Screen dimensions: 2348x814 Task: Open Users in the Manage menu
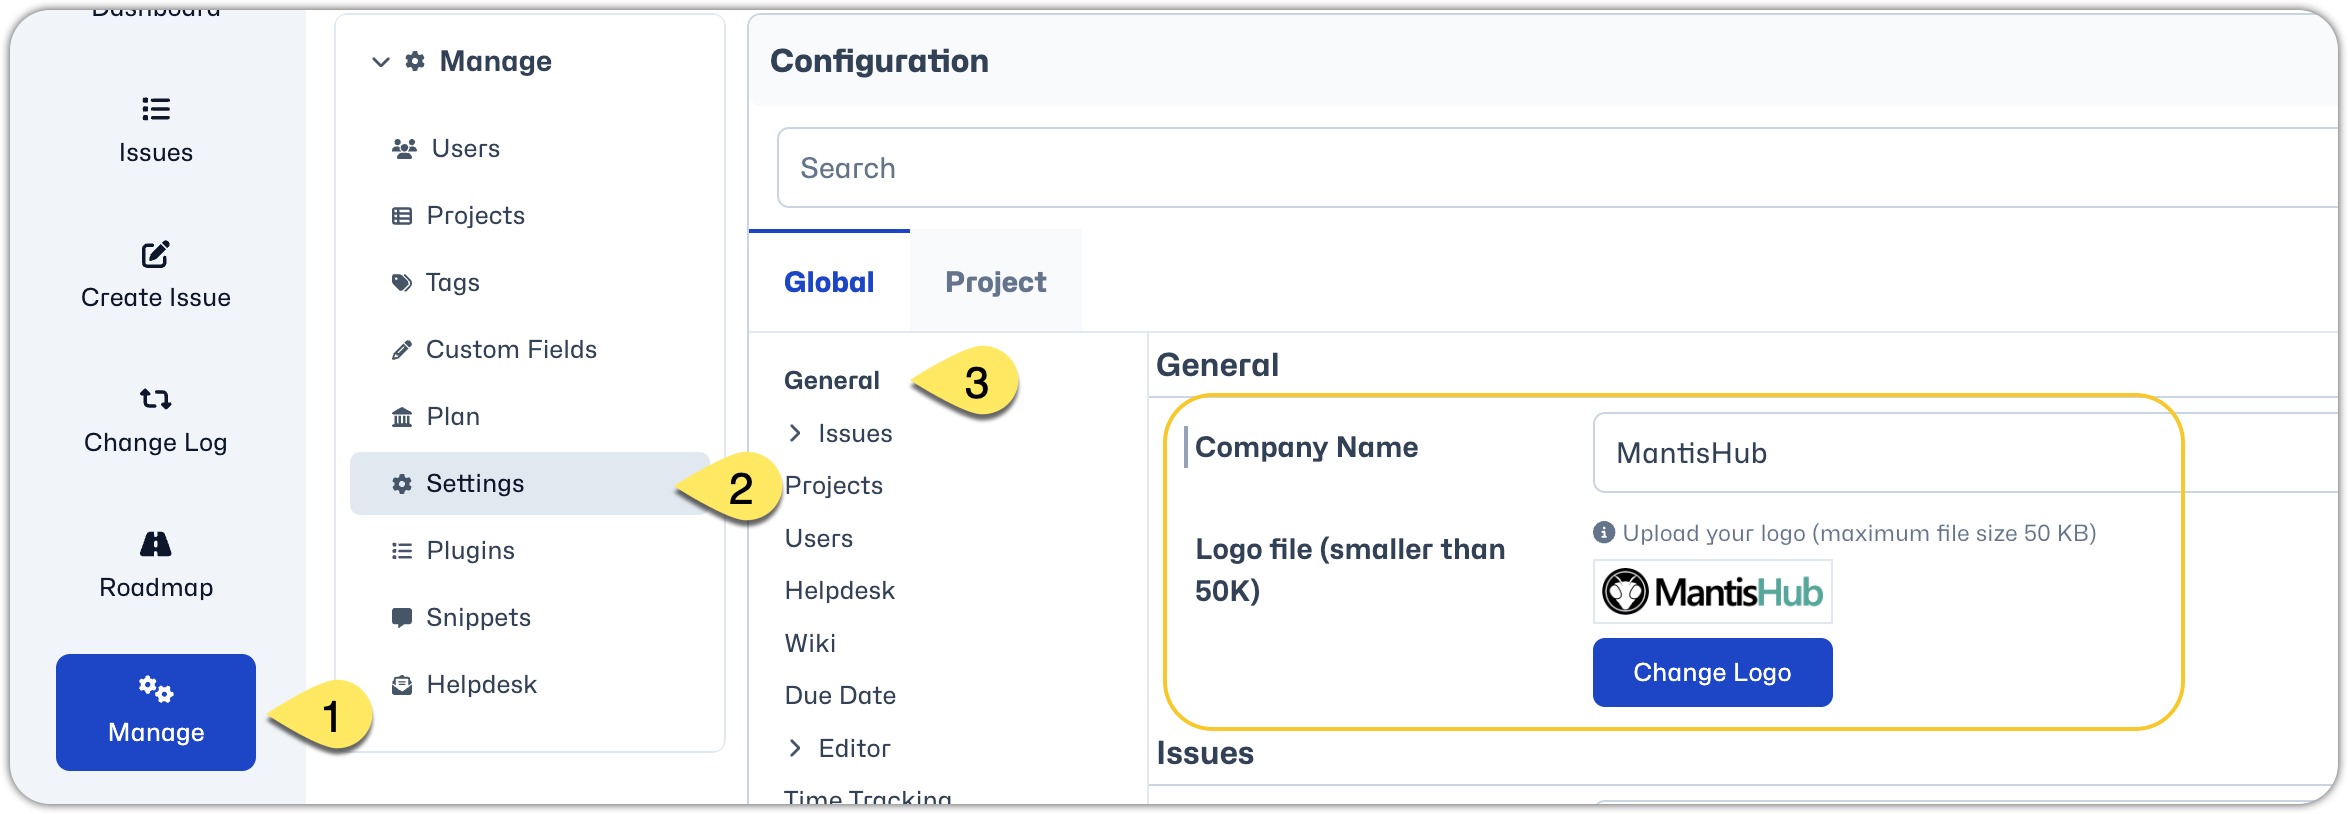pyautogui.click(x=466, y=149)
